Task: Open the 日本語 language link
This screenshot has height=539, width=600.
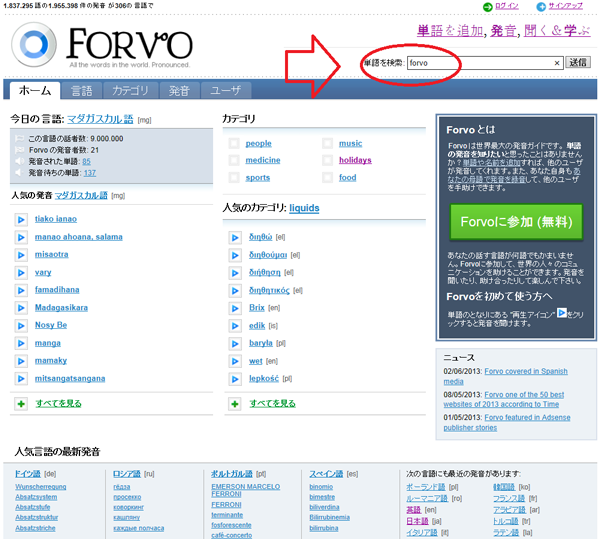Action: (417, 521)
